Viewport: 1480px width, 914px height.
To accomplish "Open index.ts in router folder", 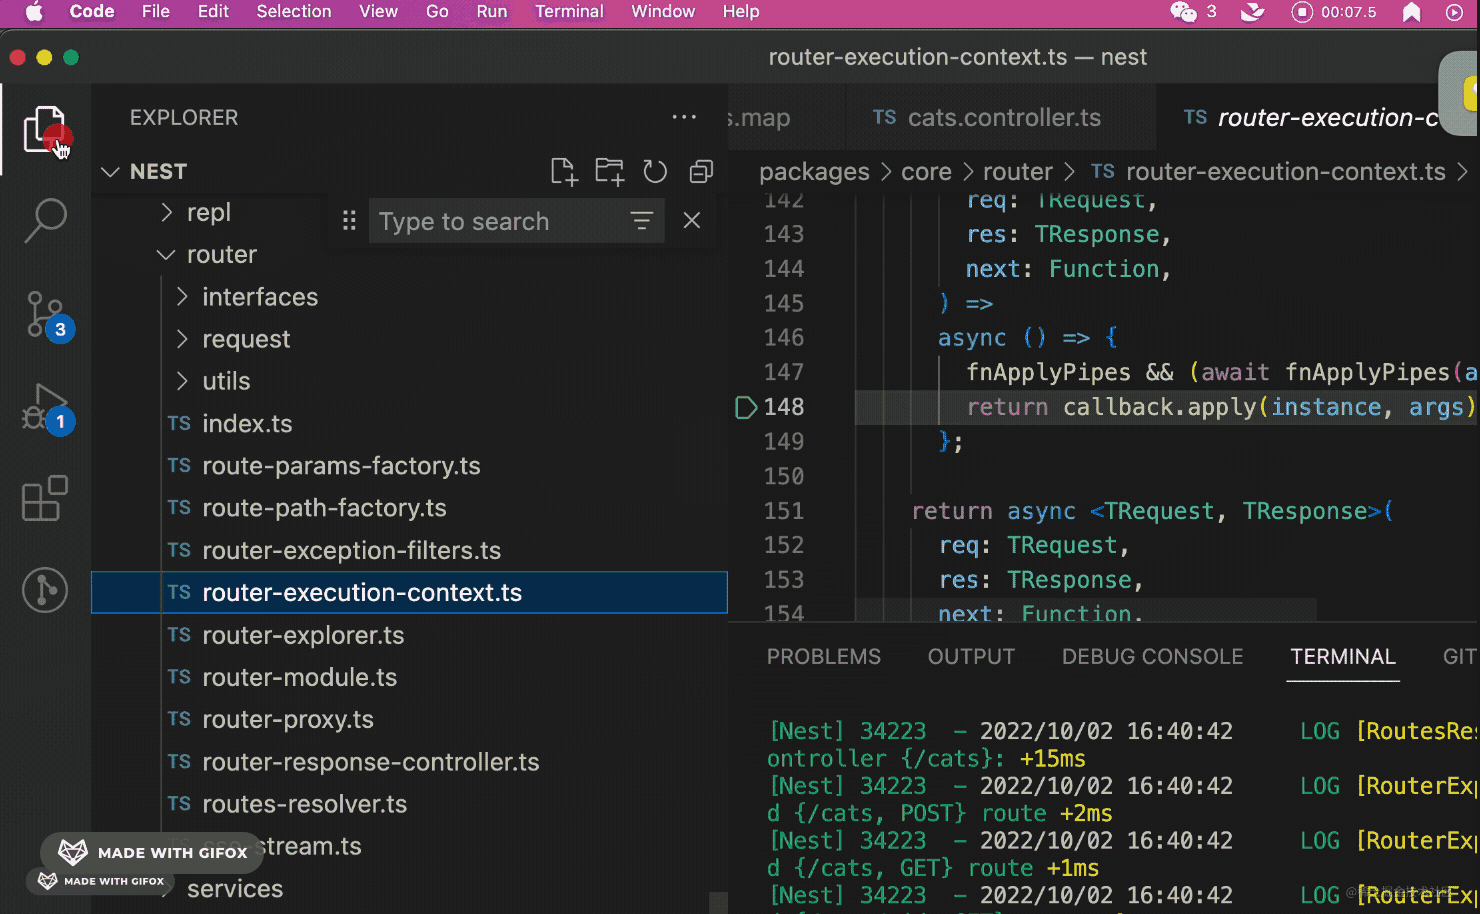I will [x=247, y=423].
